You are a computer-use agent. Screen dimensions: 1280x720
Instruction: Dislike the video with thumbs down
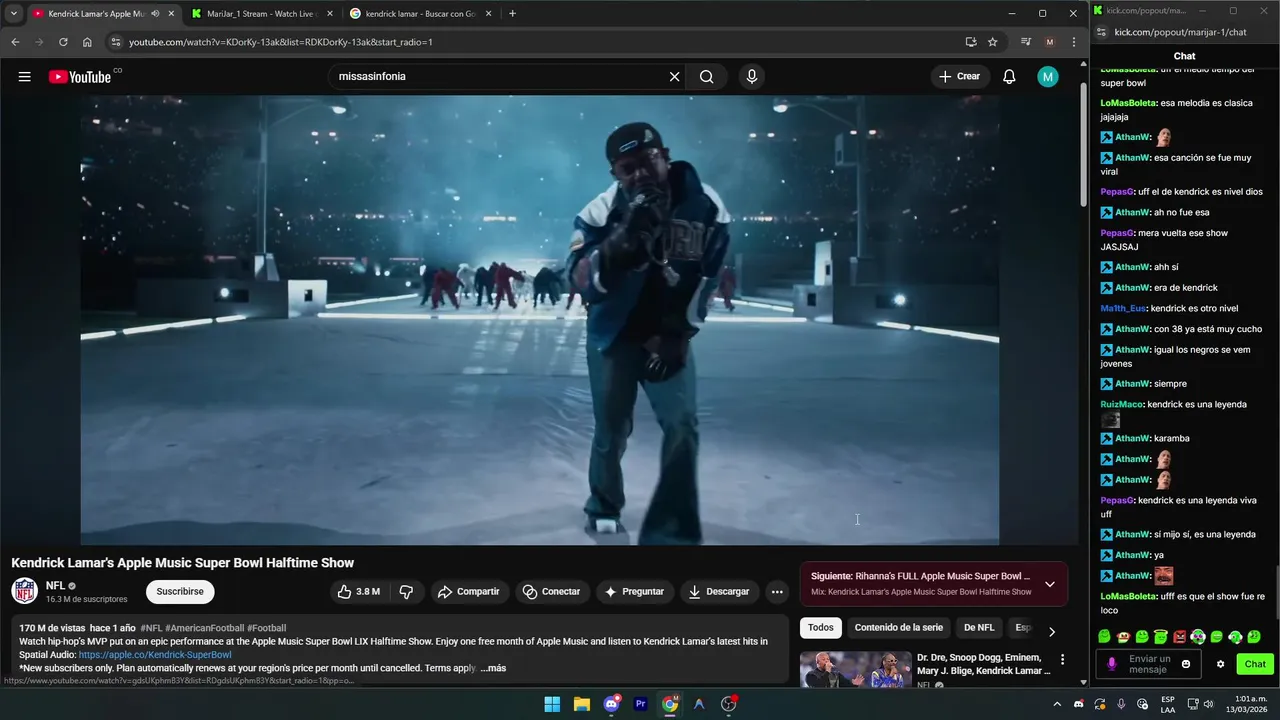pyautogui.click(x=406, y=592)
